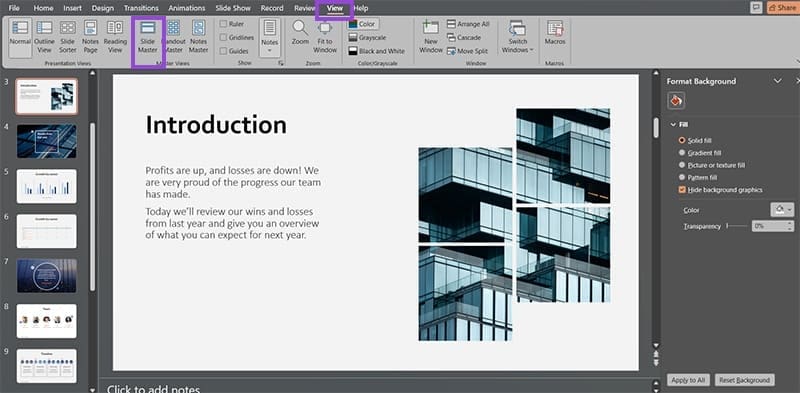
Task: Select slide 8 thumbnail
Action: (46, 321)
